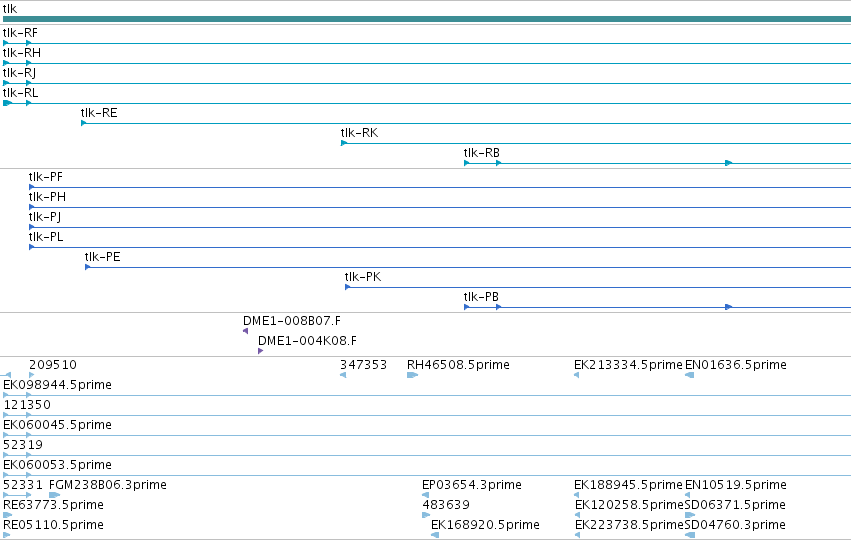
Task: Select the EK188945.5prime feature arrow
Action: [x=577, y=495]
